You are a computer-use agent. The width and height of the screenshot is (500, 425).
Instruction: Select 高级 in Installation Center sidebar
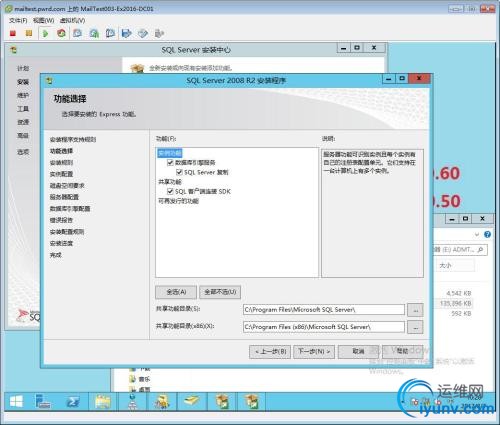click(23, 135)
